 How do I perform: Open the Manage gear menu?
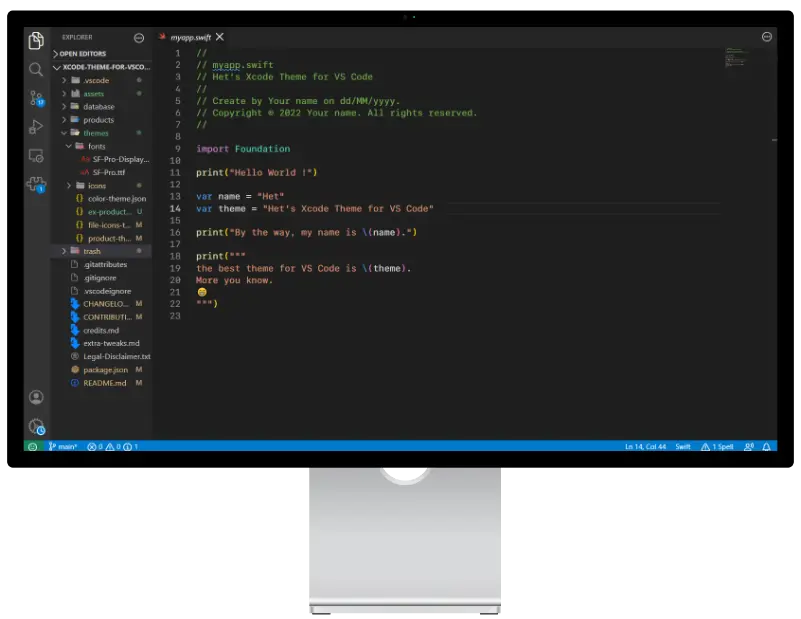click(36, 426)
